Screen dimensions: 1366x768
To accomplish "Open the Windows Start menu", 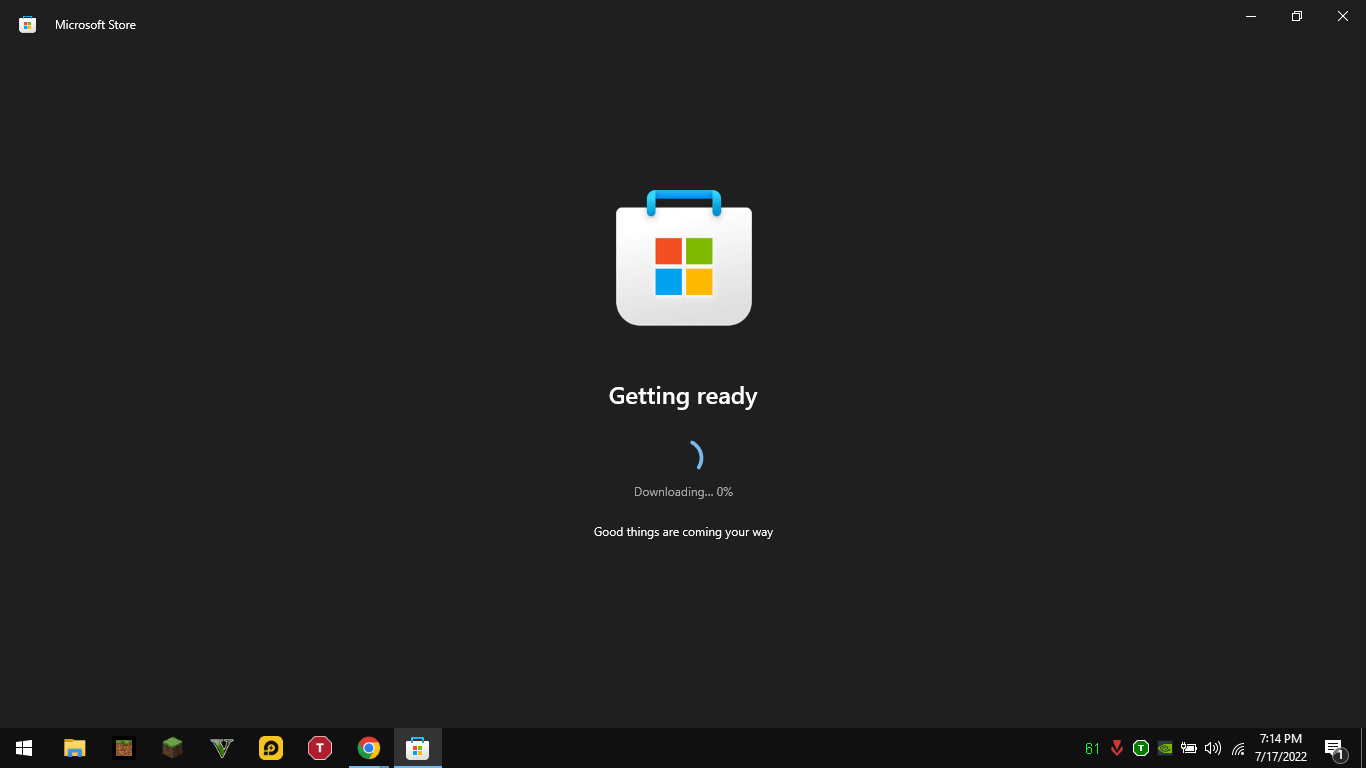I will [24, 748].
